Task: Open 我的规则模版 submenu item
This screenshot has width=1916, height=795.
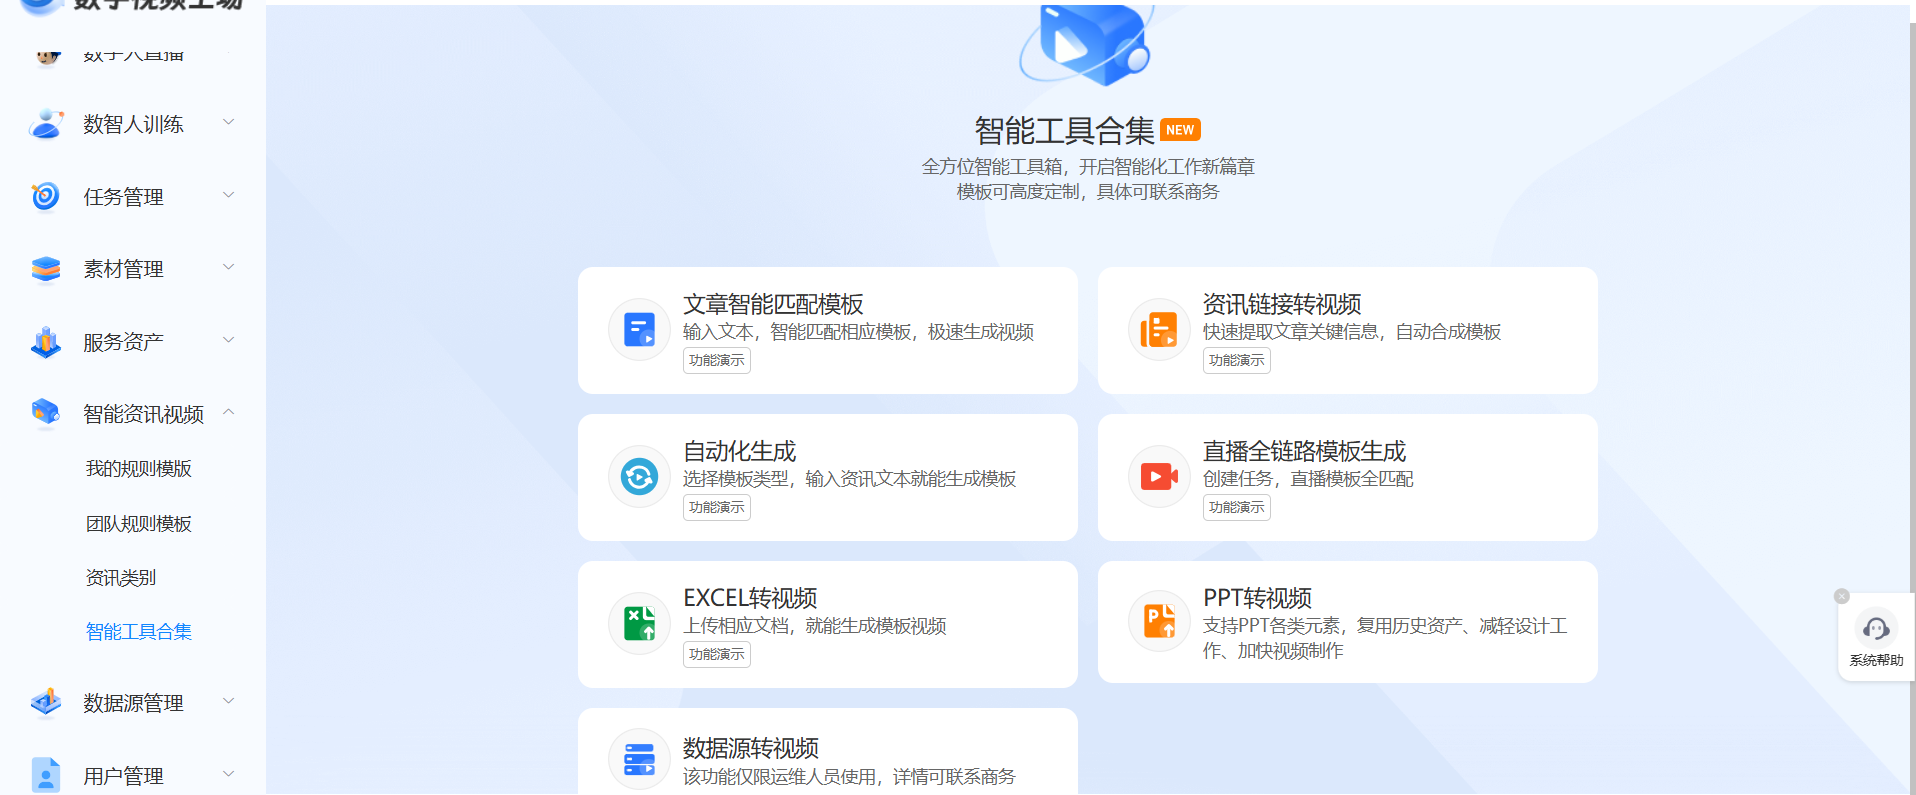Action: (138, 469)
